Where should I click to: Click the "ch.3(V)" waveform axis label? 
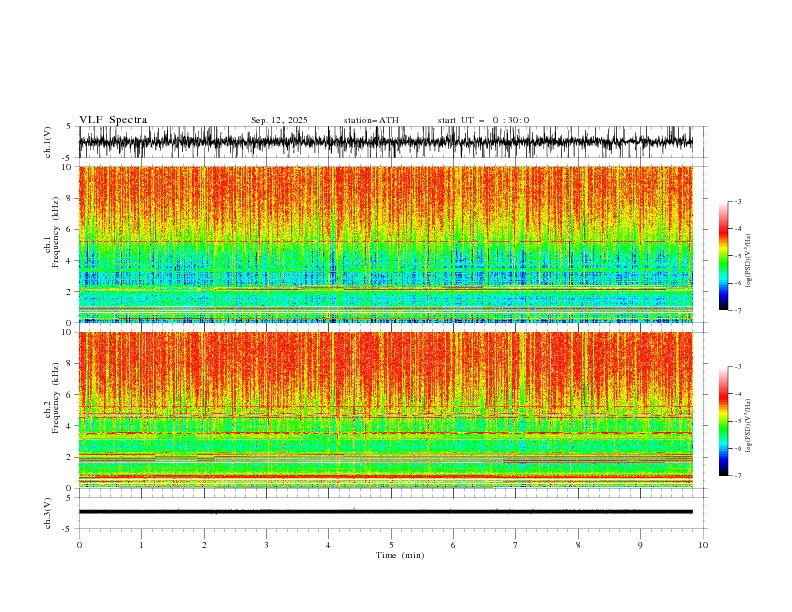pyautogui.click(x=48, y=513)
